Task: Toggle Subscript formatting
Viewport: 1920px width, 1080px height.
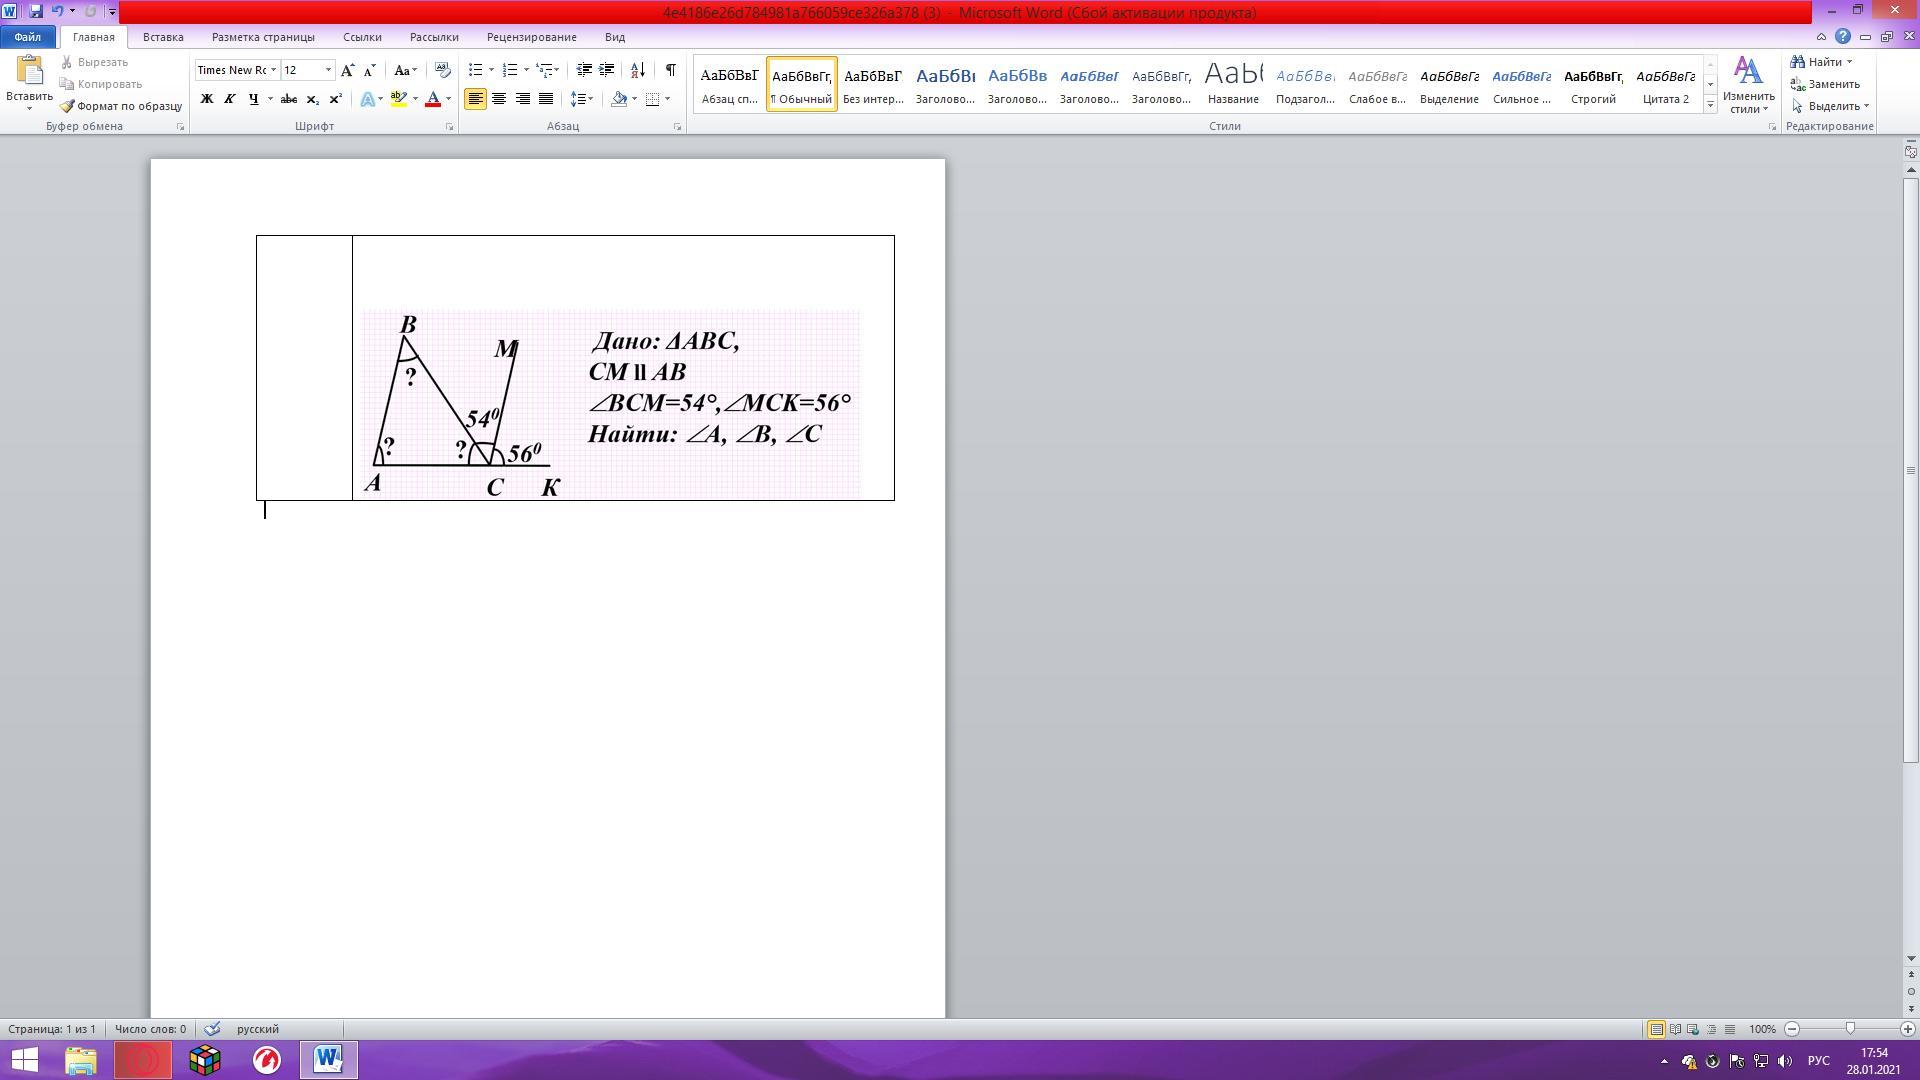Action: pos(312,99)
